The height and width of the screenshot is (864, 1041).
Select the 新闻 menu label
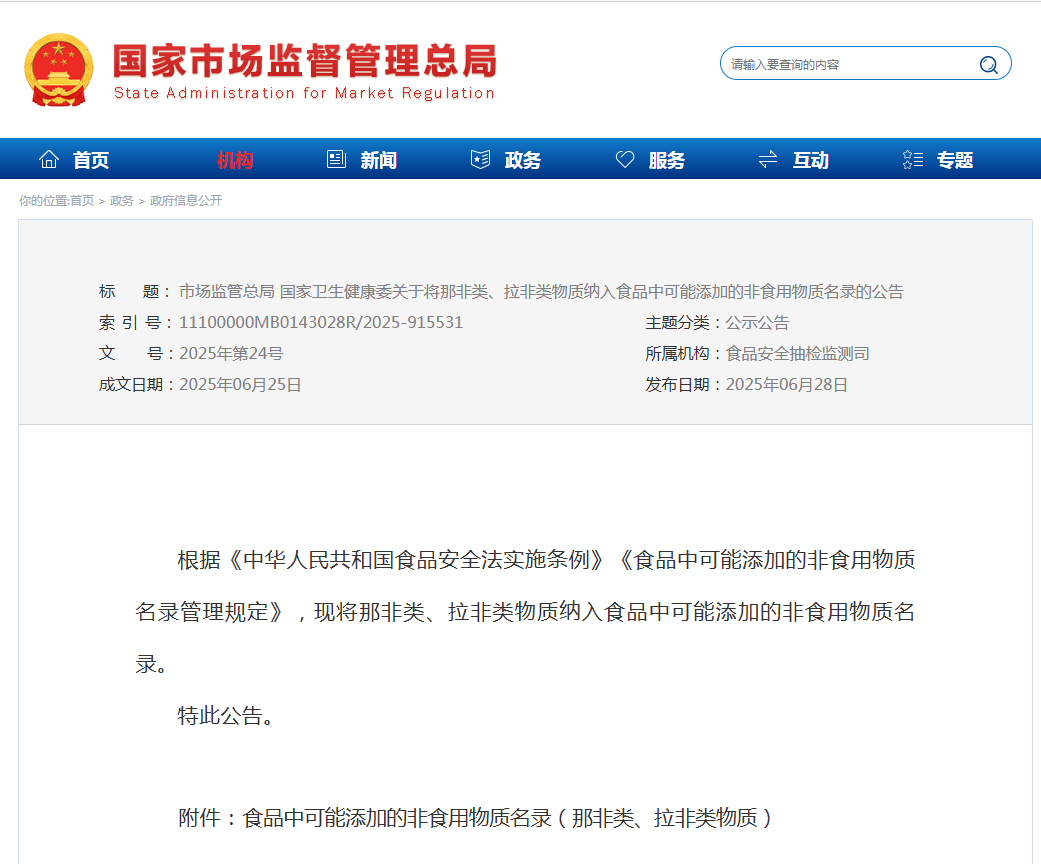(x=379, y=160)
